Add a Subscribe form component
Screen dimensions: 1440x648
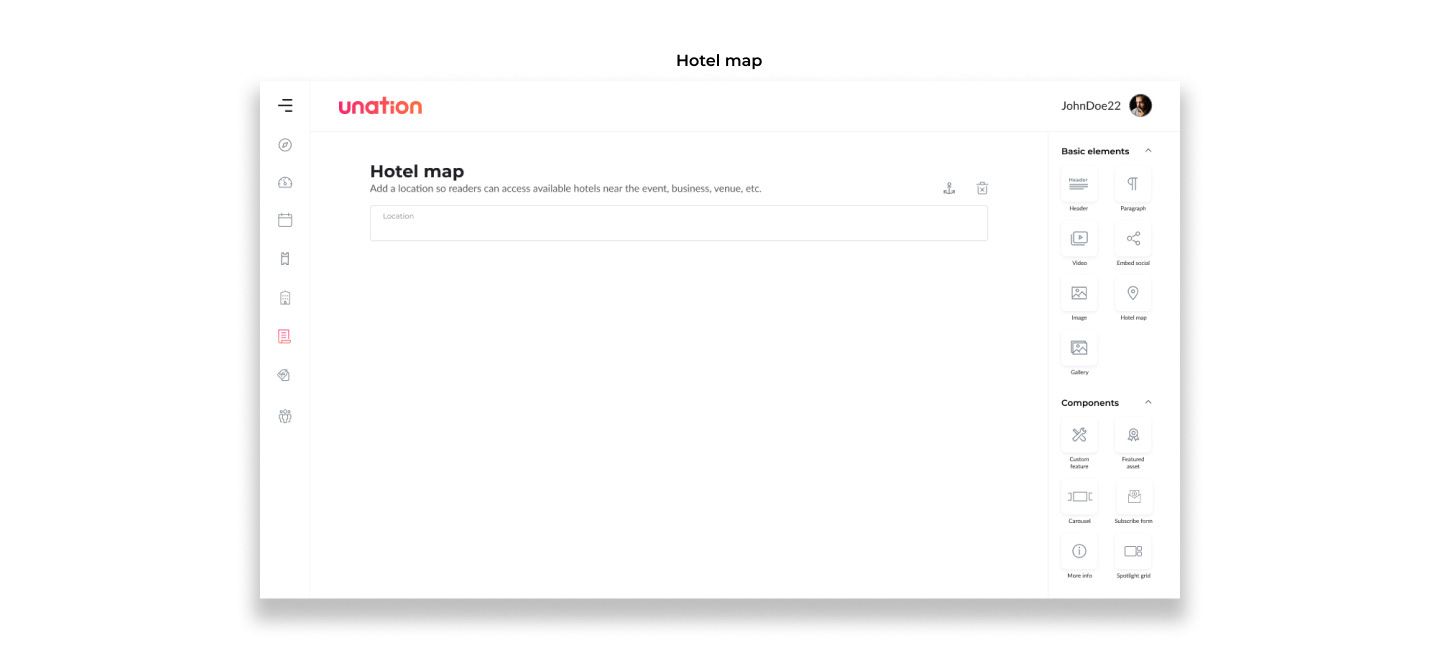coord(1133,497)
